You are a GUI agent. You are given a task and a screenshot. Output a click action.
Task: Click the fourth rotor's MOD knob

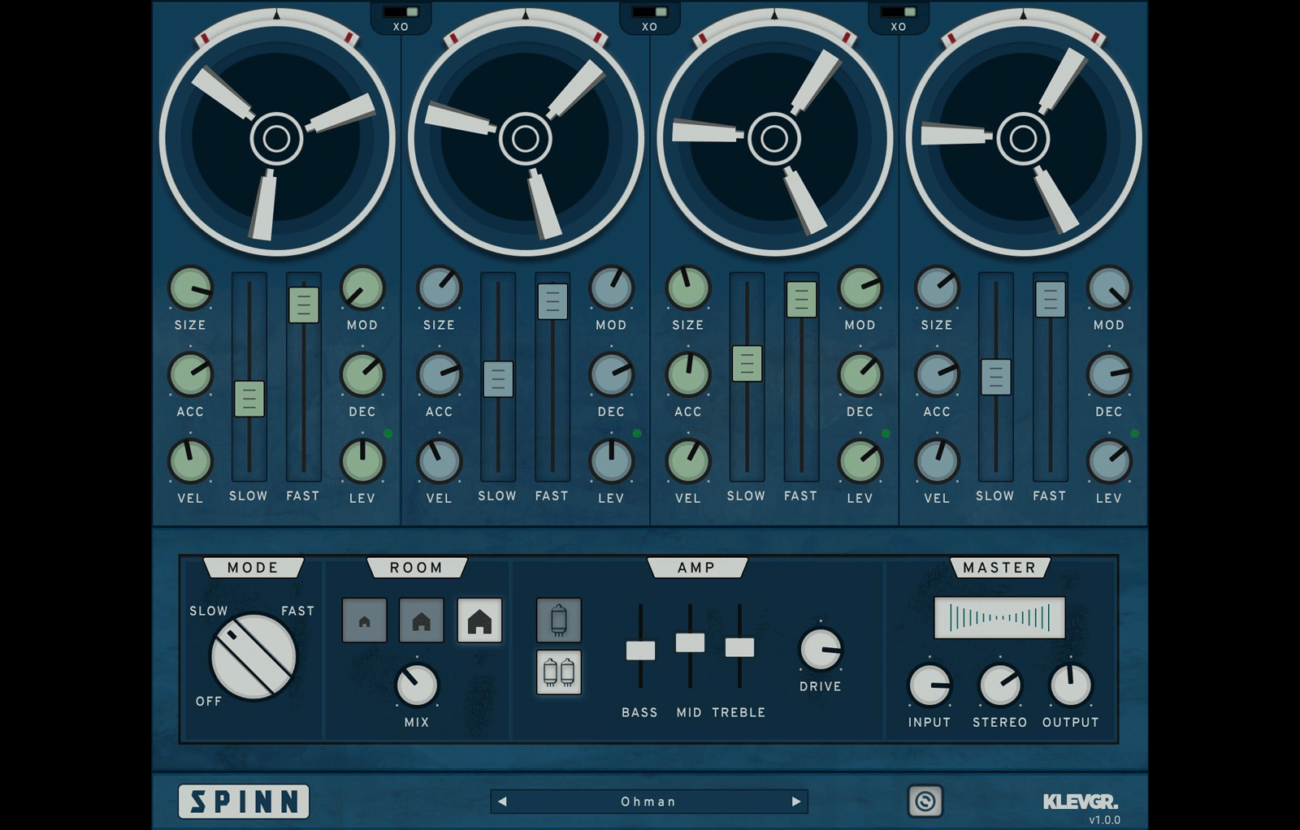(1109, 288)
